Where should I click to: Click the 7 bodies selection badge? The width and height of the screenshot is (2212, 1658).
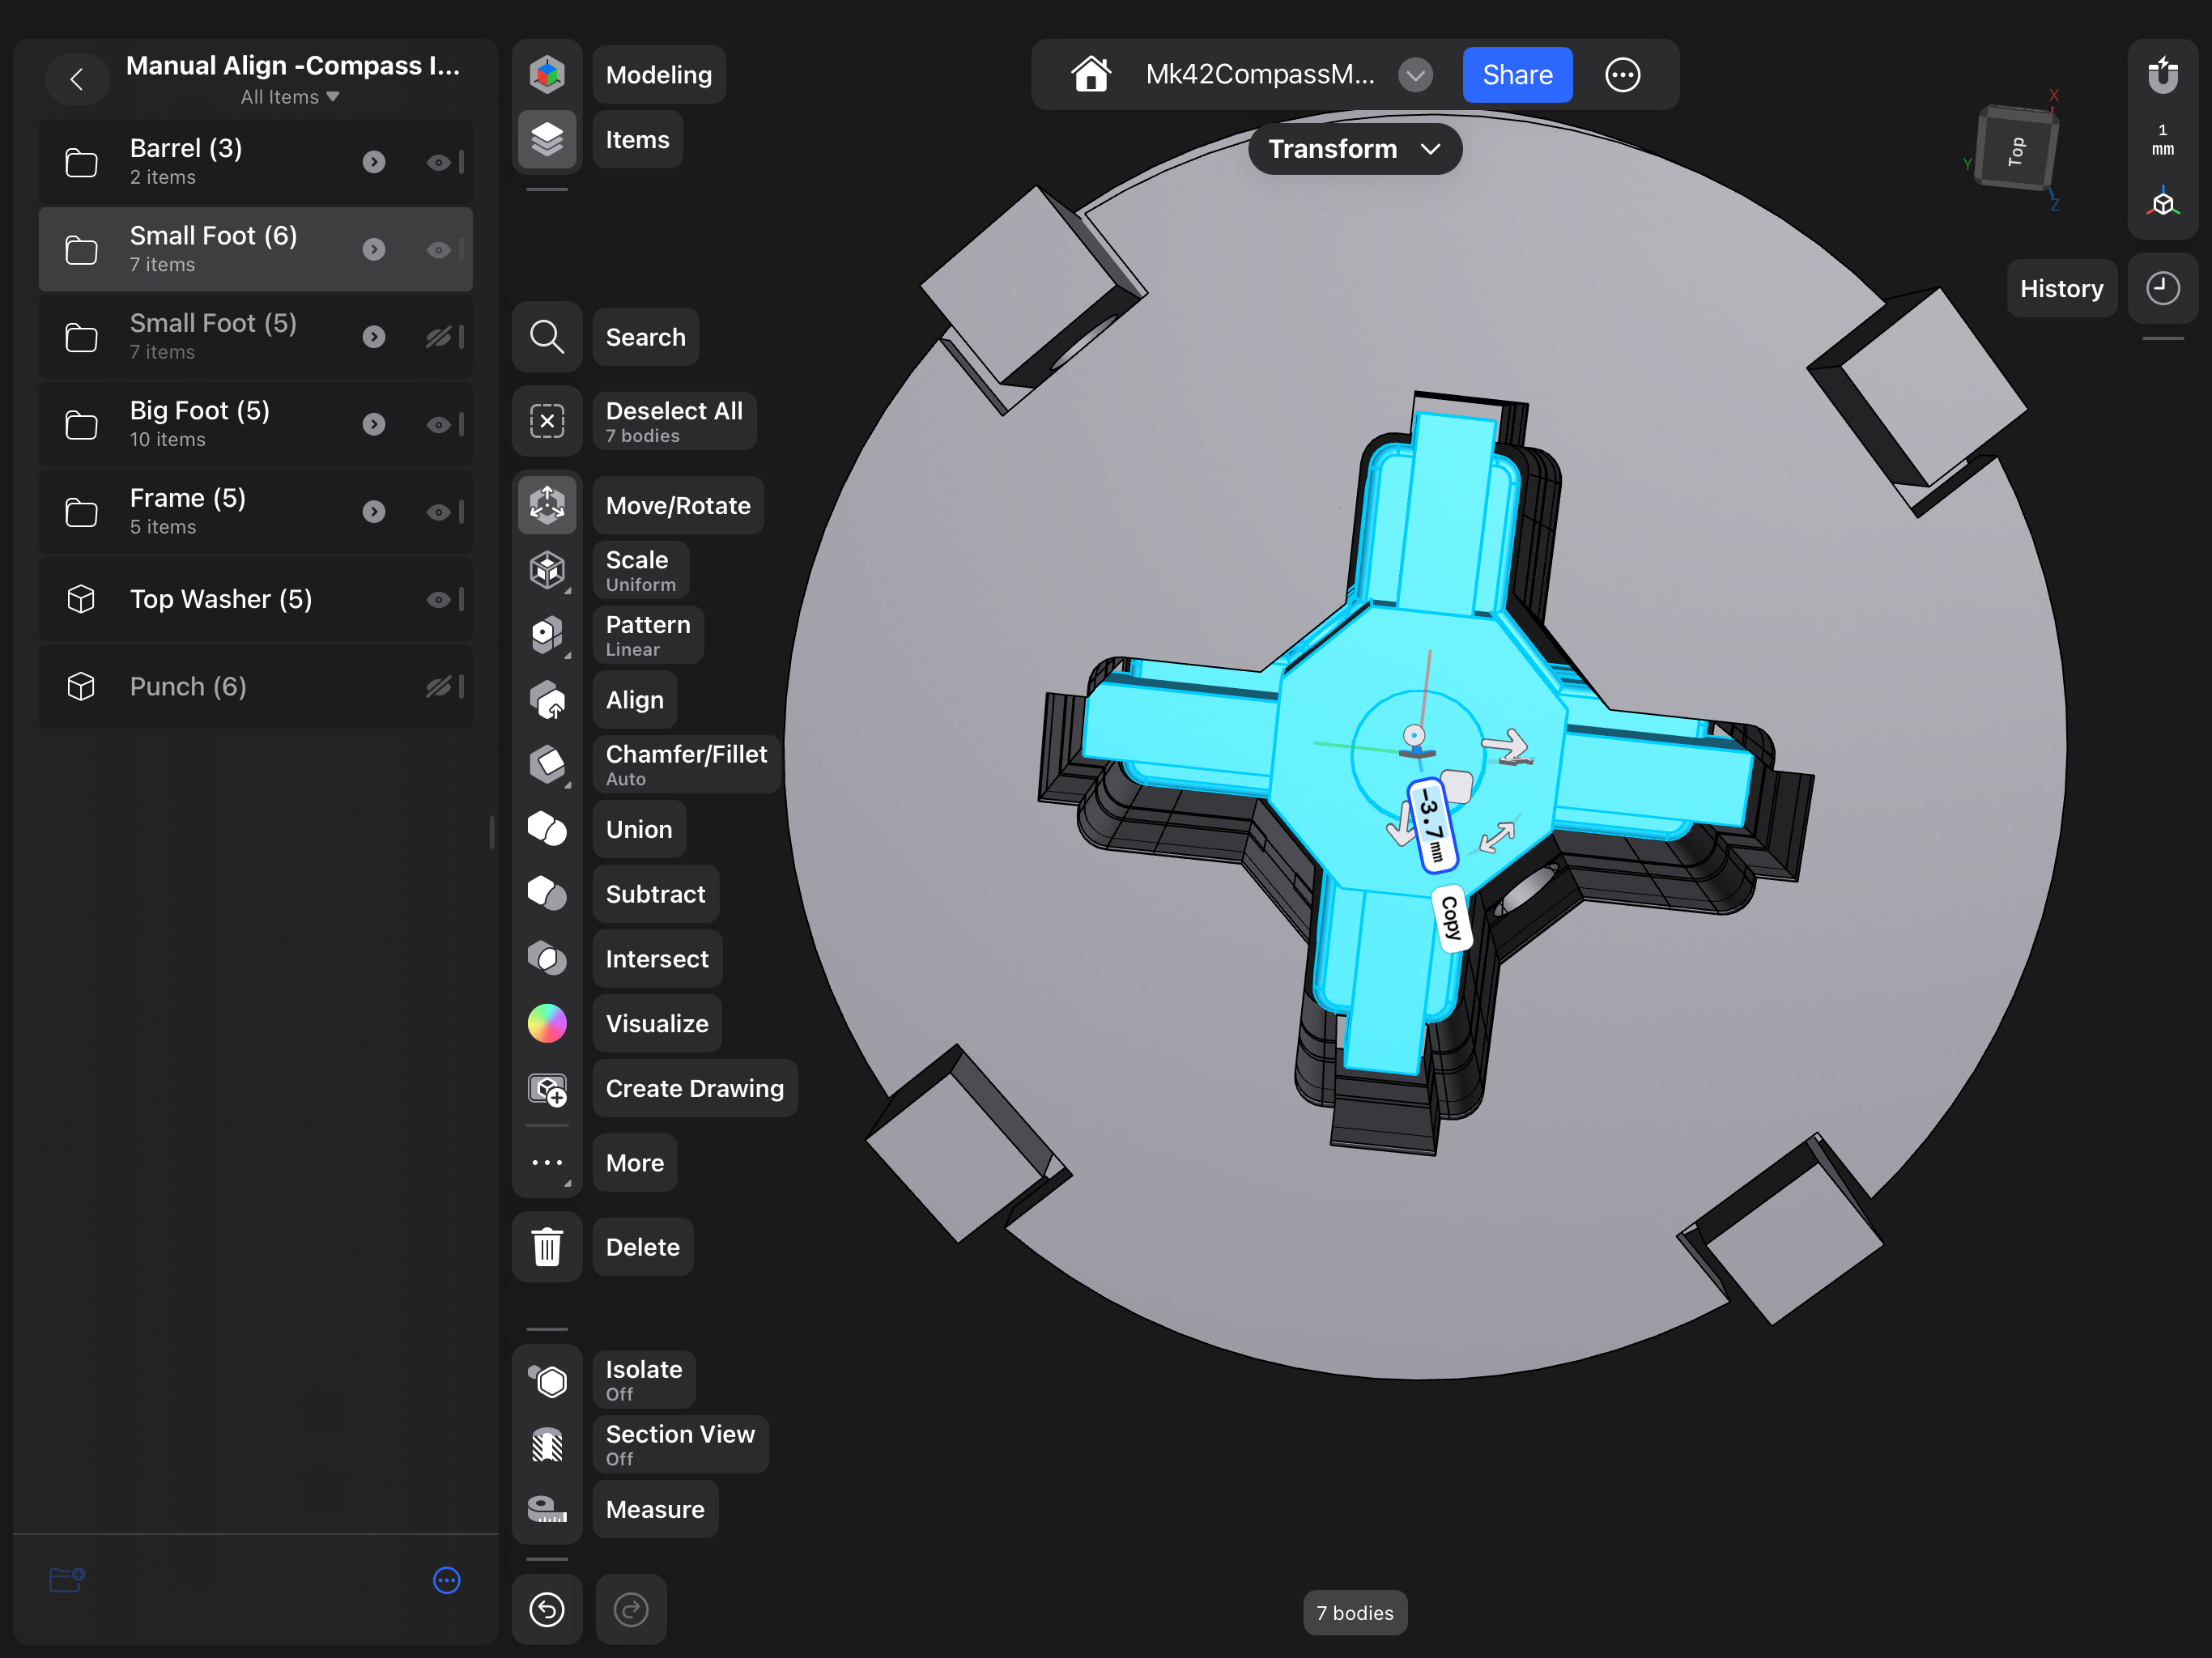[x=1355, y=1613]
